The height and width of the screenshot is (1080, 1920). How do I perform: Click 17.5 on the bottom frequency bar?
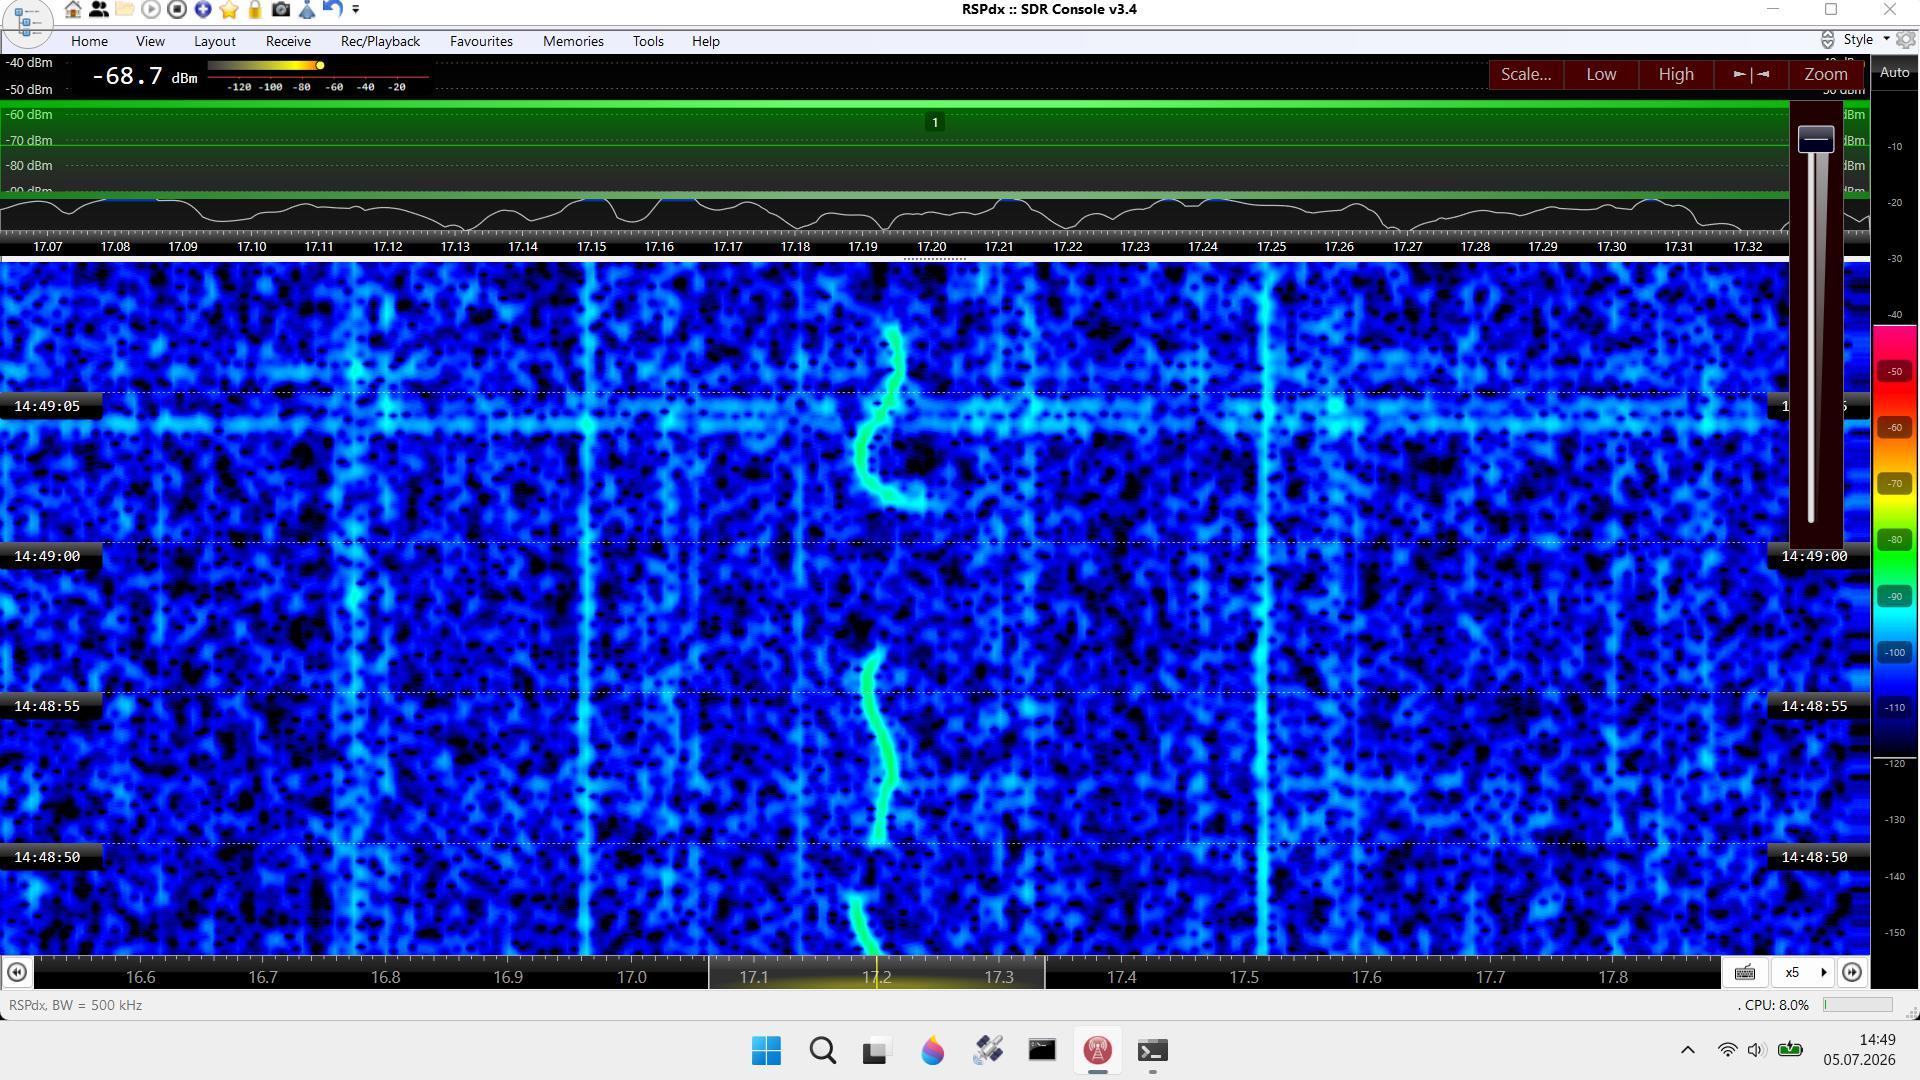click(1244, 978)
